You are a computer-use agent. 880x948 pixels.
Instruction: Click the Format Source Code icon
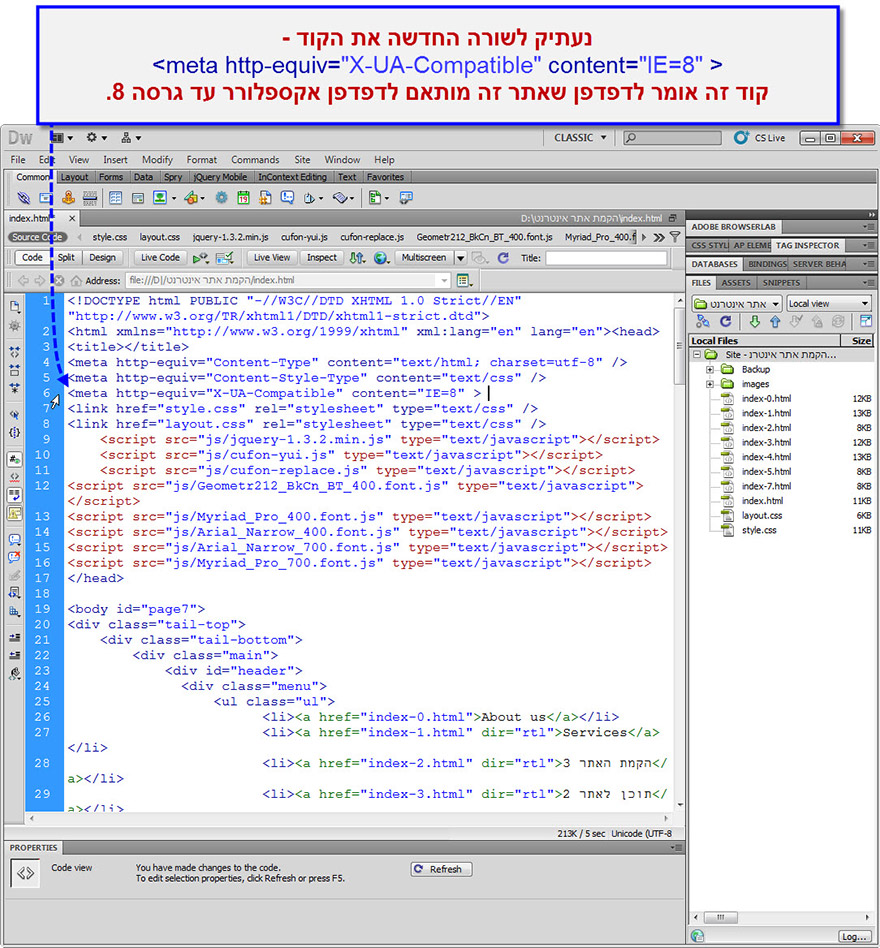15,673
